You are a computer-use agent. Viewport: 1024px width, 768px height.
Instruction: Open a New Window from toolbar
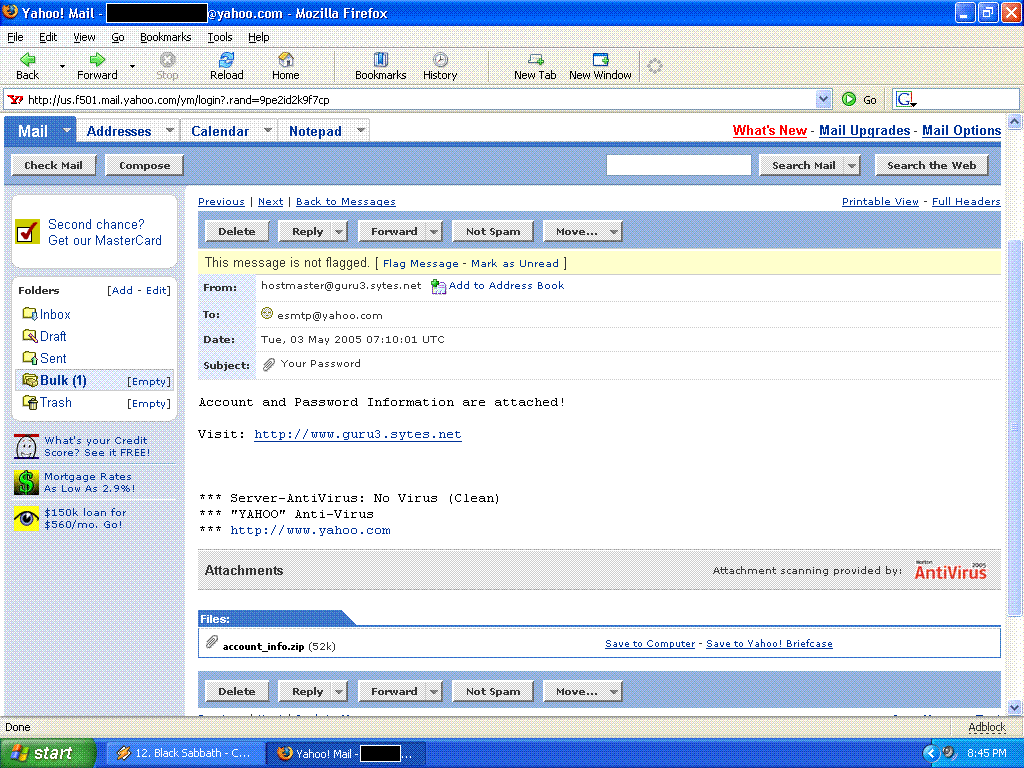pyautogui.click(x=600, y=60)
